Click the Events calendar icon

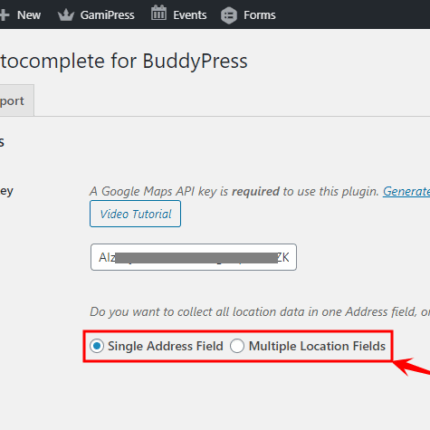coord(159,13)
